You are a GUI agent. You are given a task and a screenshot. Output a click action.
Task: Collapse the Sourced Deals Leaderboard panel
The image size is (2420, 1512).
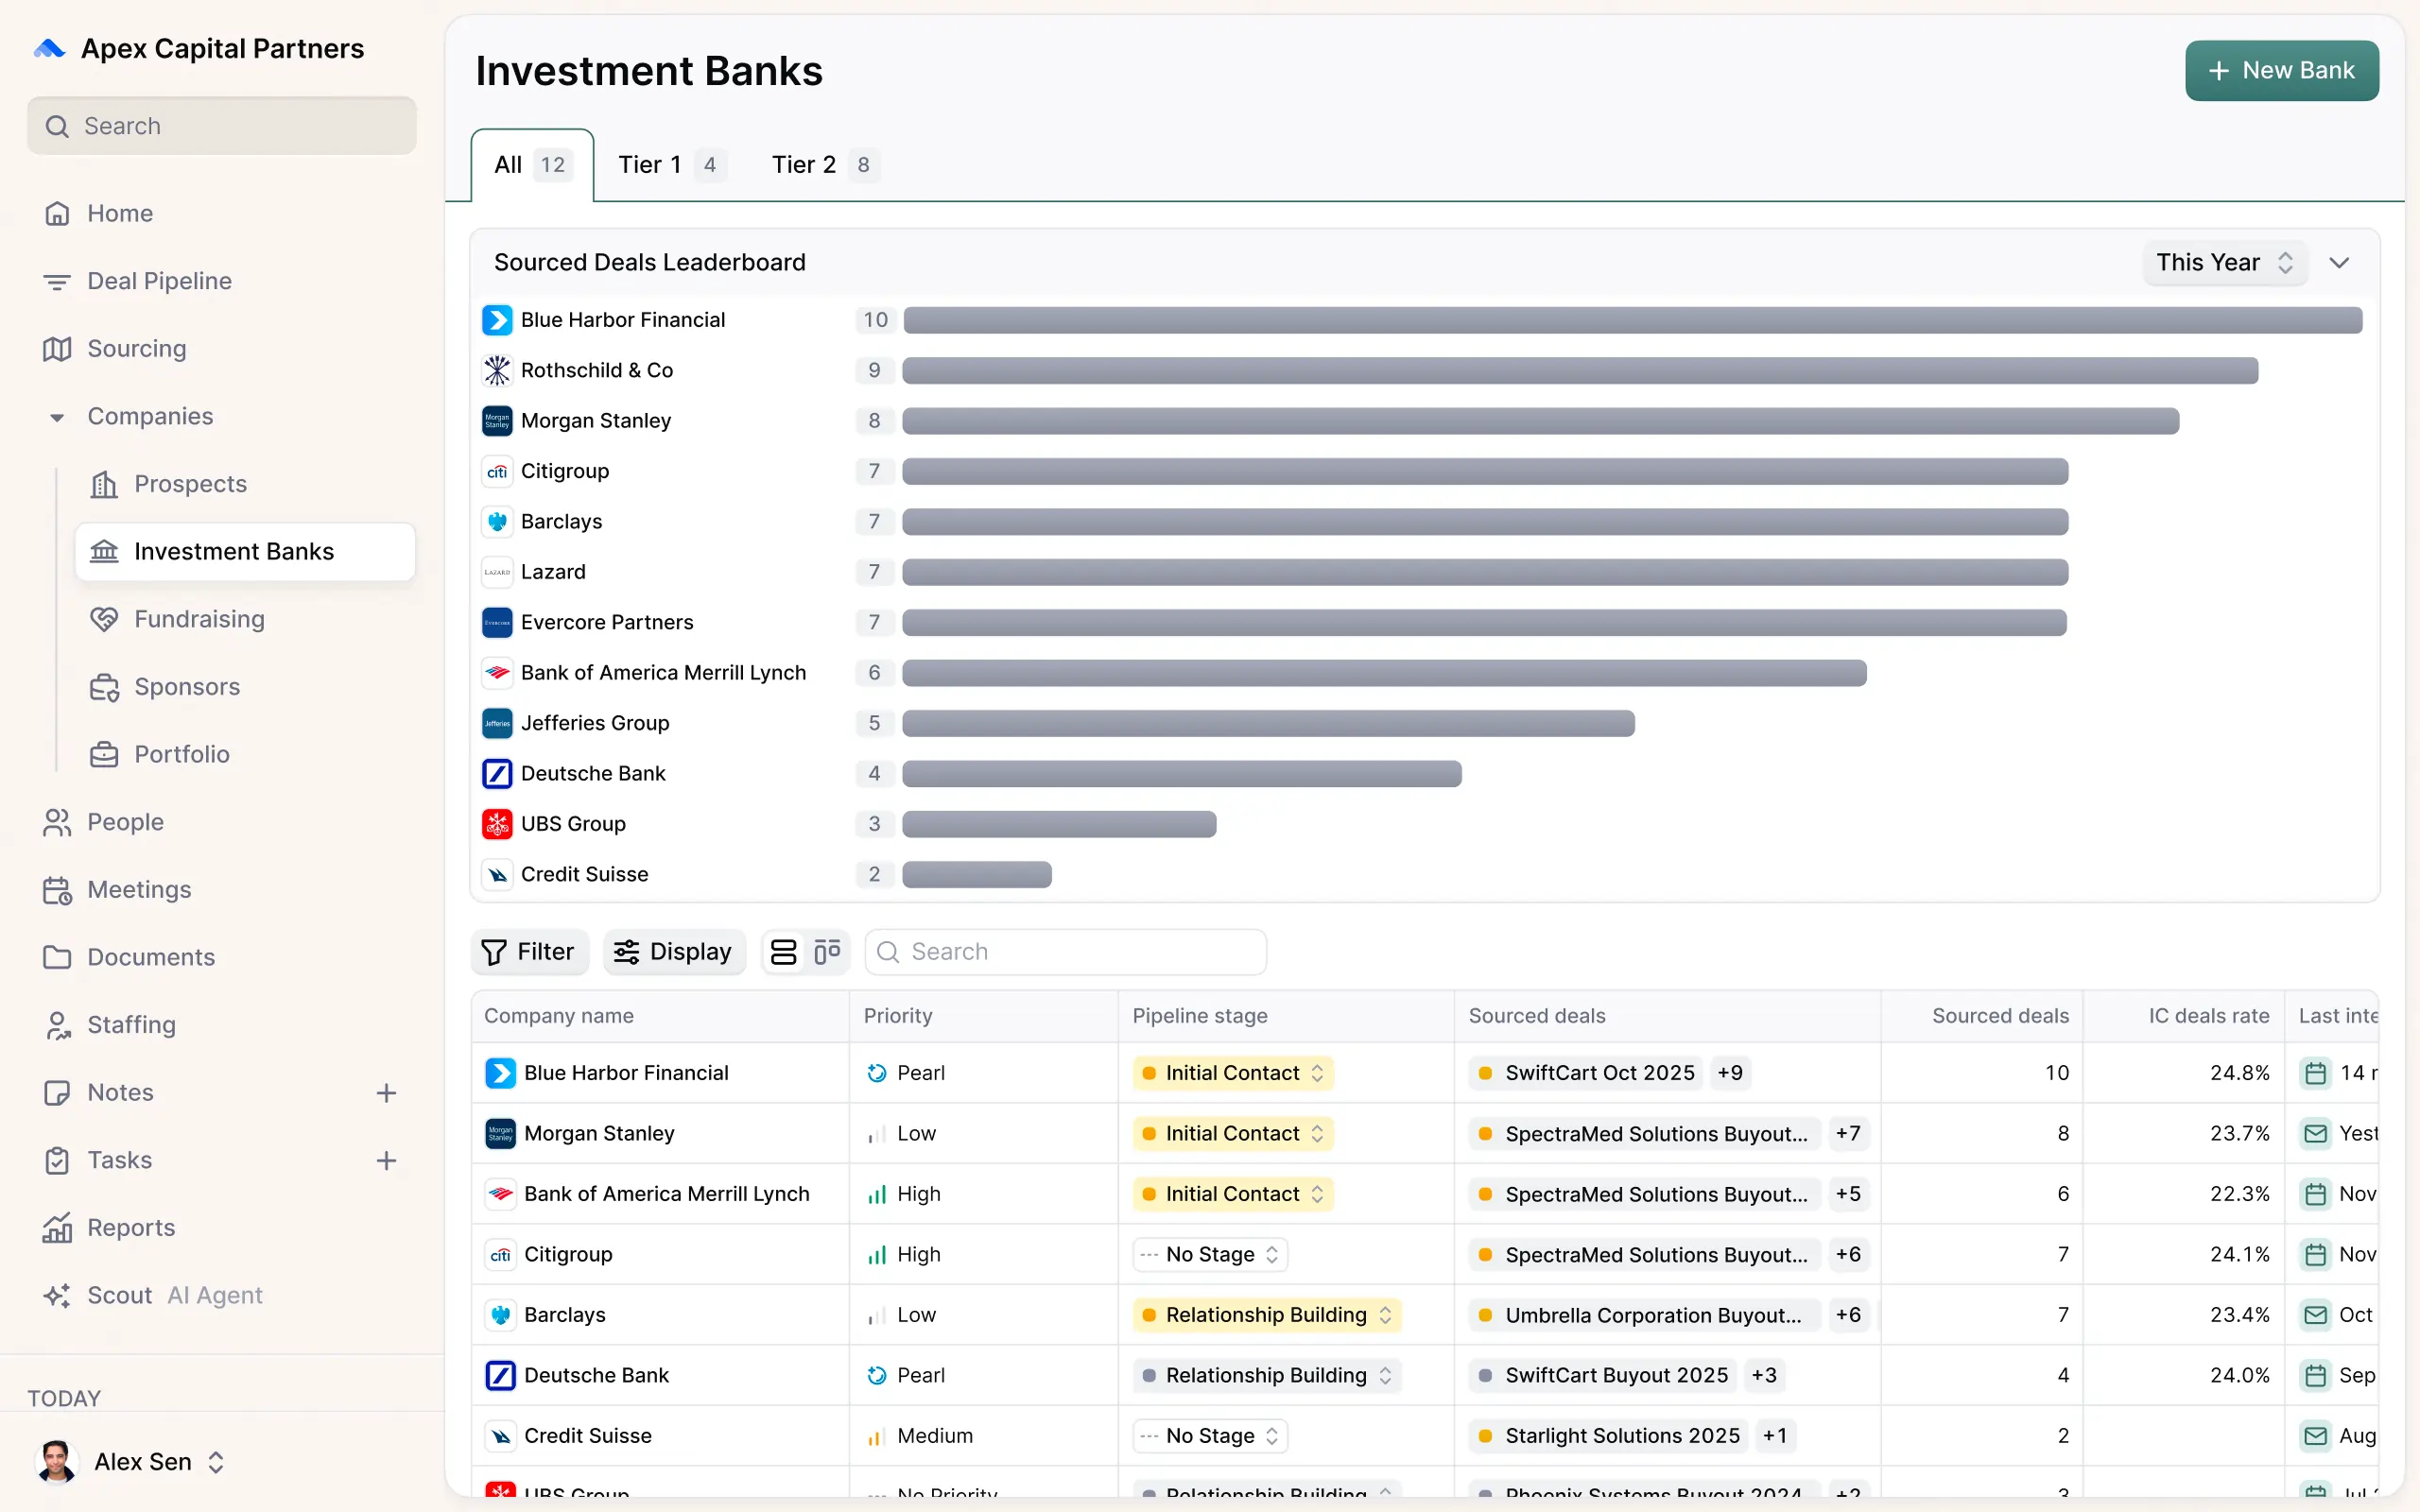[x=2339, y=263]
